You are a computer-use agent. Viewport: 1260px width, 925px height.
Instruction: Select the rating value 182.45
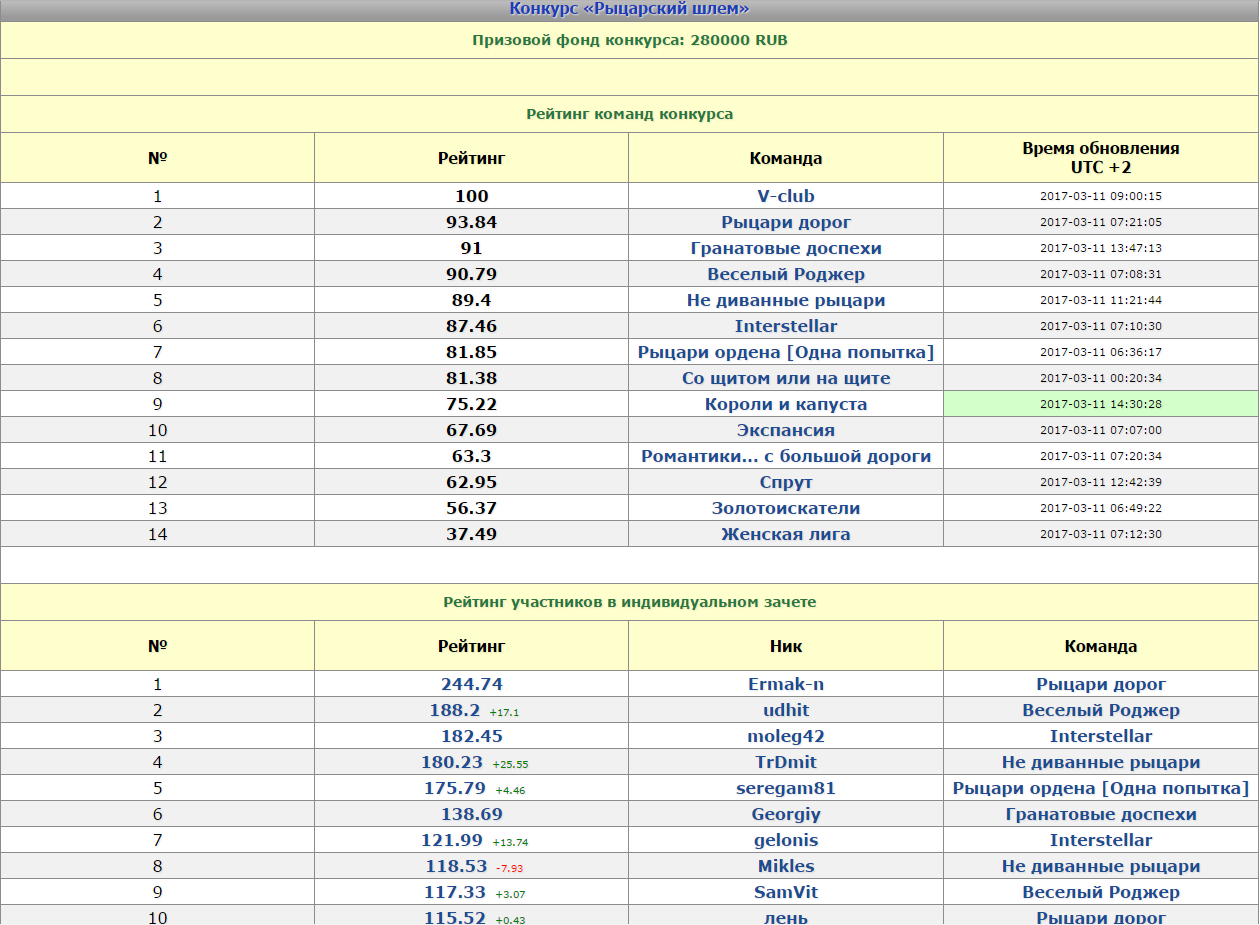[x=472, y=736]
